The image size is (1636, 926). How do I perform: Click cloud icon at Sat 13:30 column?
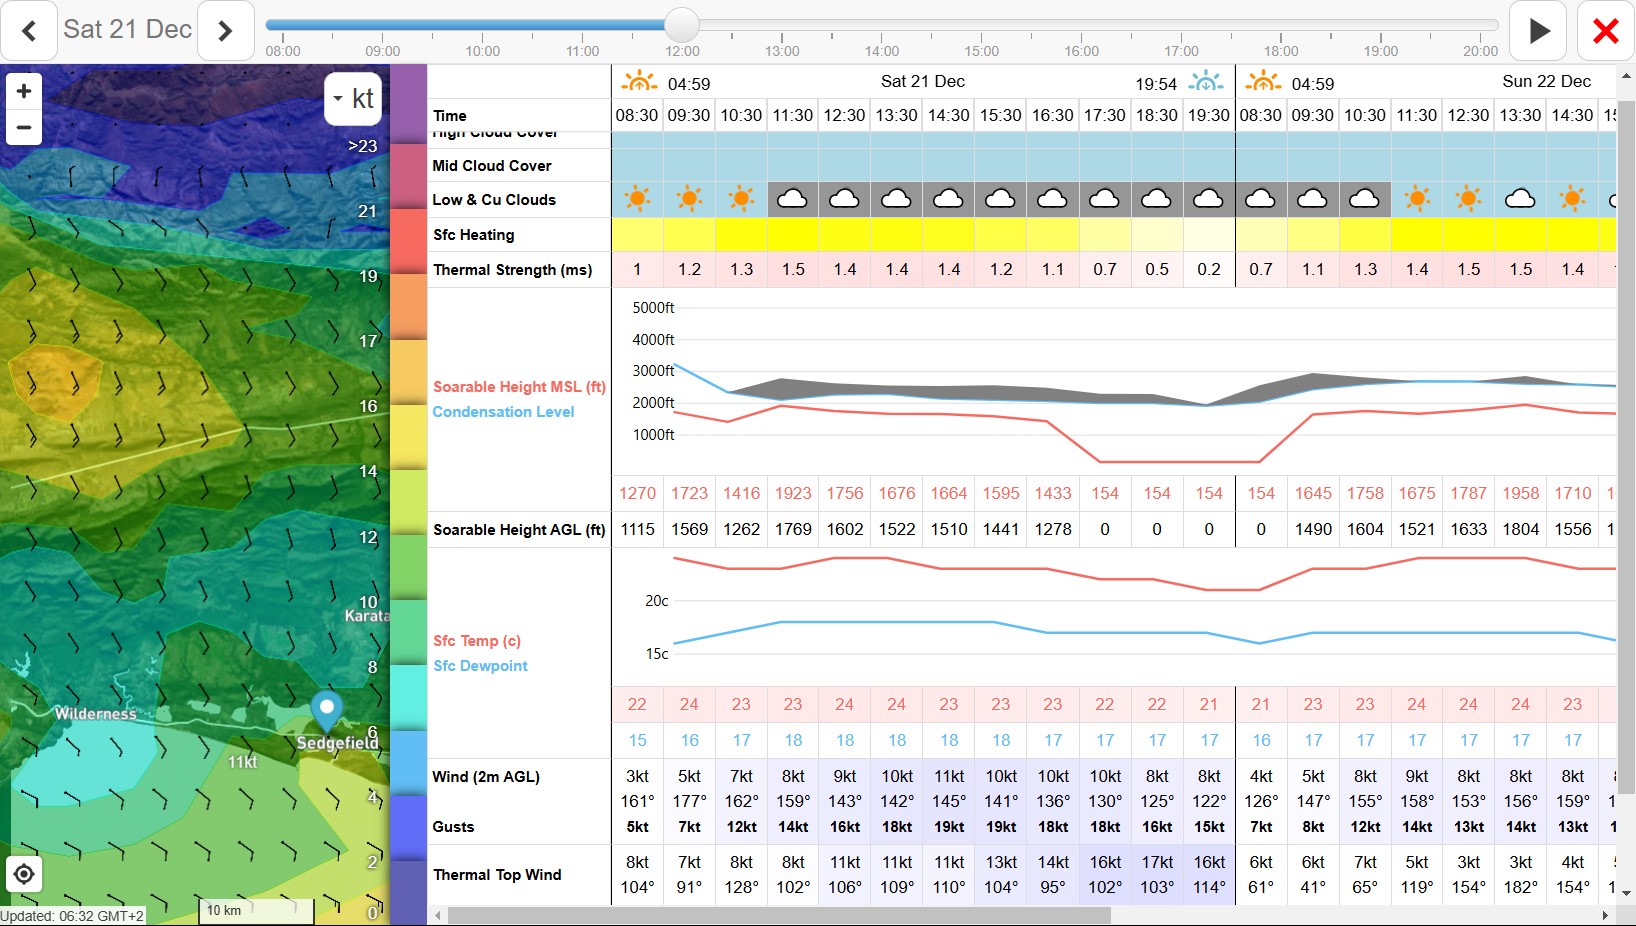(897, 199)
